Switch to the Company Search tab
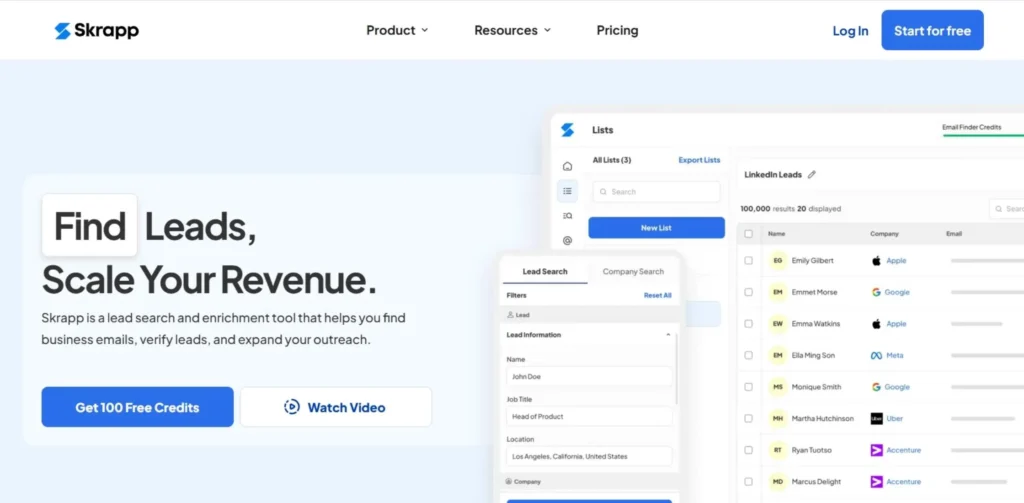This screenshot has width=1024, height=503. pos(633,272)
